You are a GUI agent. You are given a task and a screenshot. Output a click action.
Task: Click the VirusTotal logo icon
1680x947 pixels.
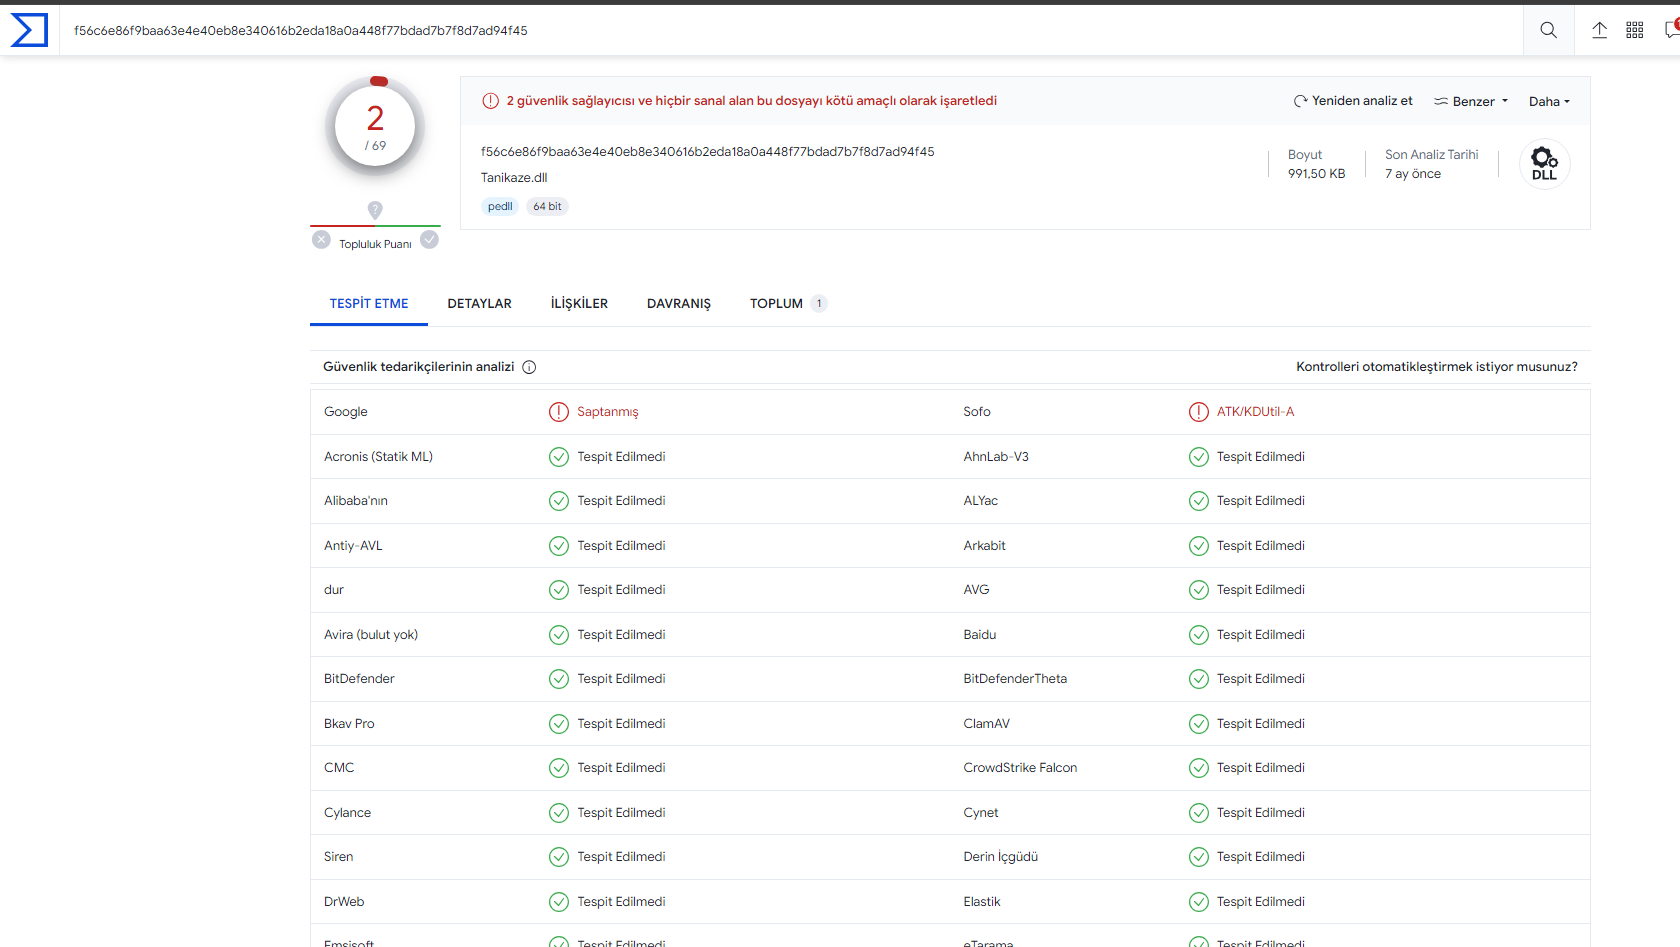coord(29,30)
